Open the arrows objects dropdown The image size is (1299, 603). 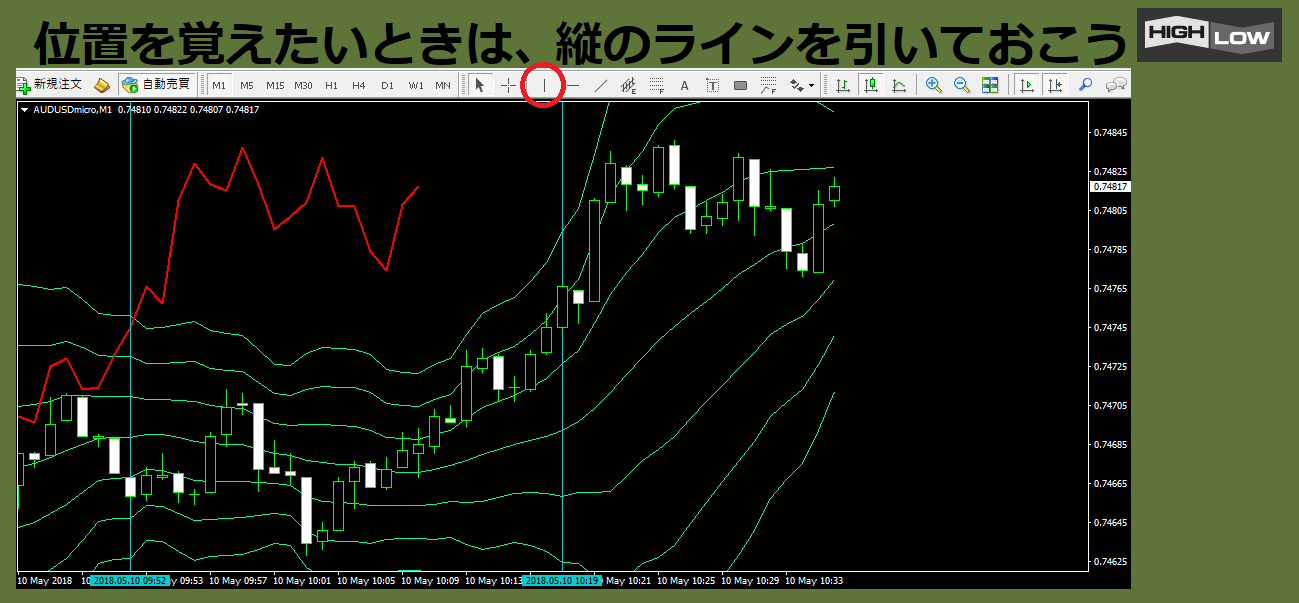[801, 85]
